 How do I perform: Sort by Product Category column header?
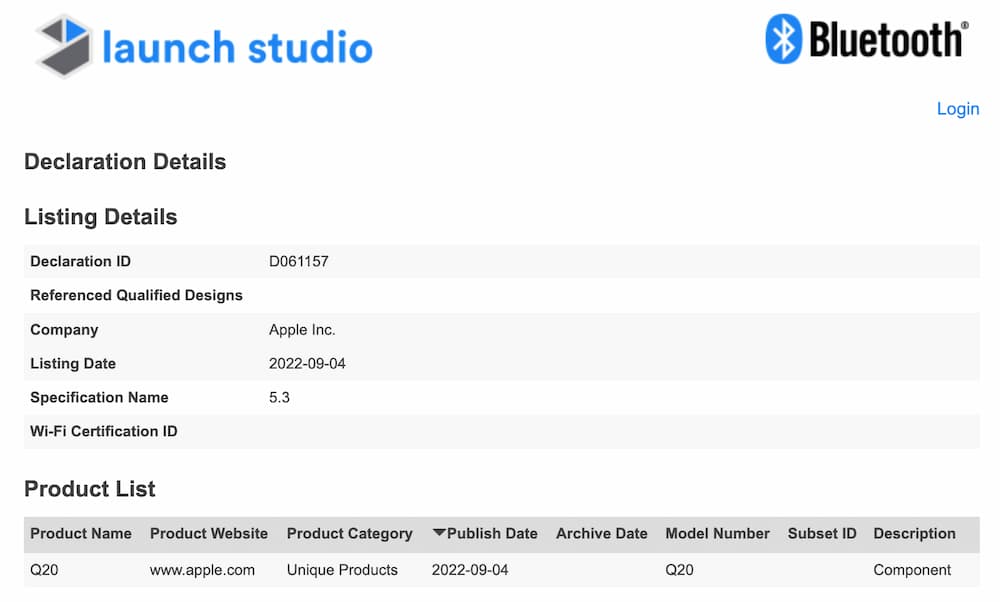(349, 534)
